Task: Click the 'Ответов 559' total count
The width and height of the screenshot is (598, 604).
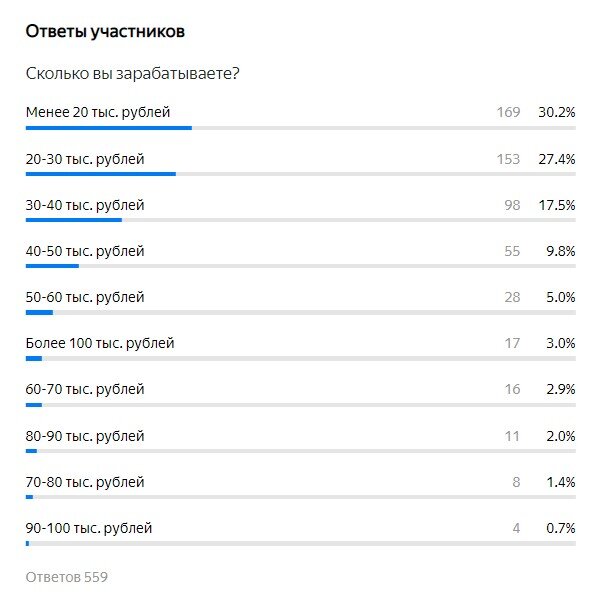Action: tap(67, 577)
